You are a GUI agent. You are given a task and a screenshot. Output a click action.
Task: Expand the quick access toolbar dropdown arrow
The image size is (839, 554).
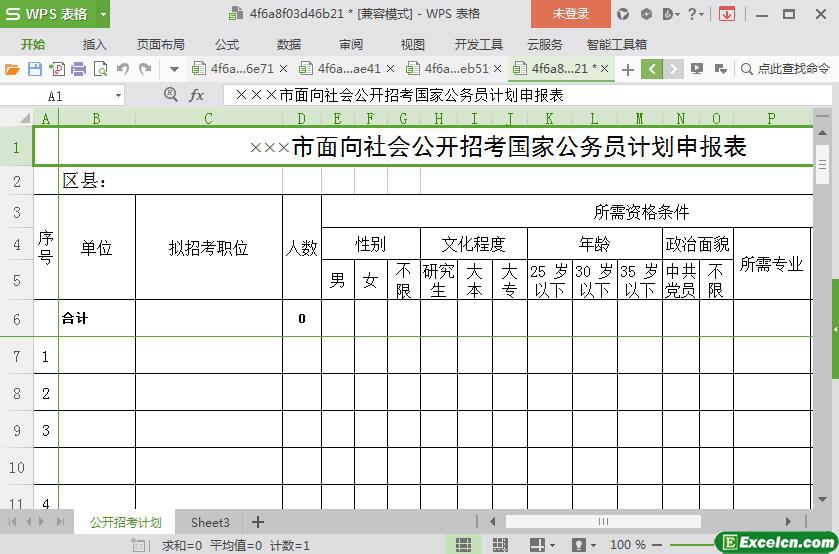point(174,69)
